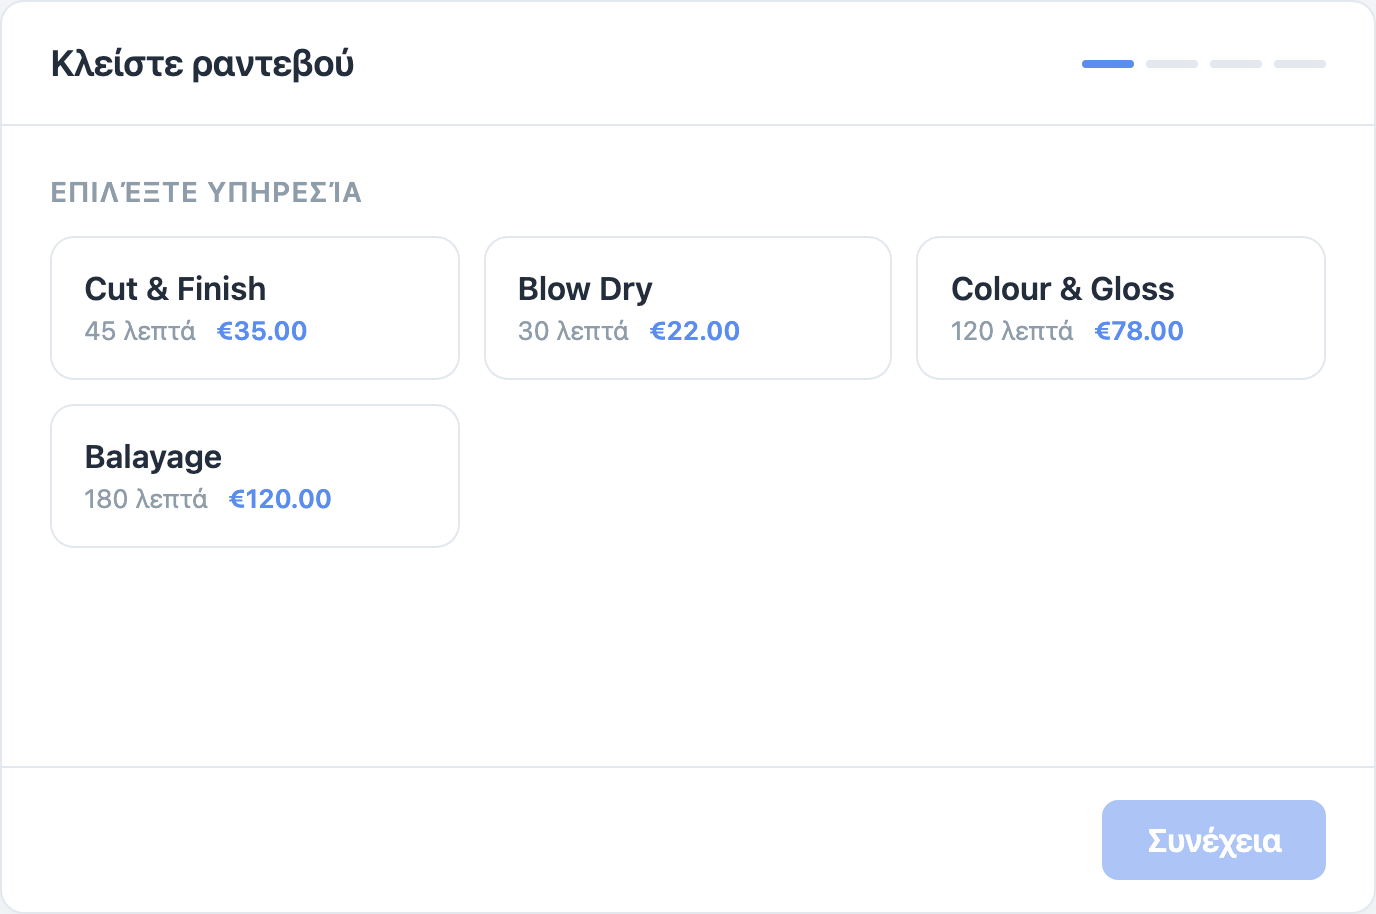Viewport: 1376px width, 914px height.
Task: Click the Balayage title text
Action: [153, 457]
